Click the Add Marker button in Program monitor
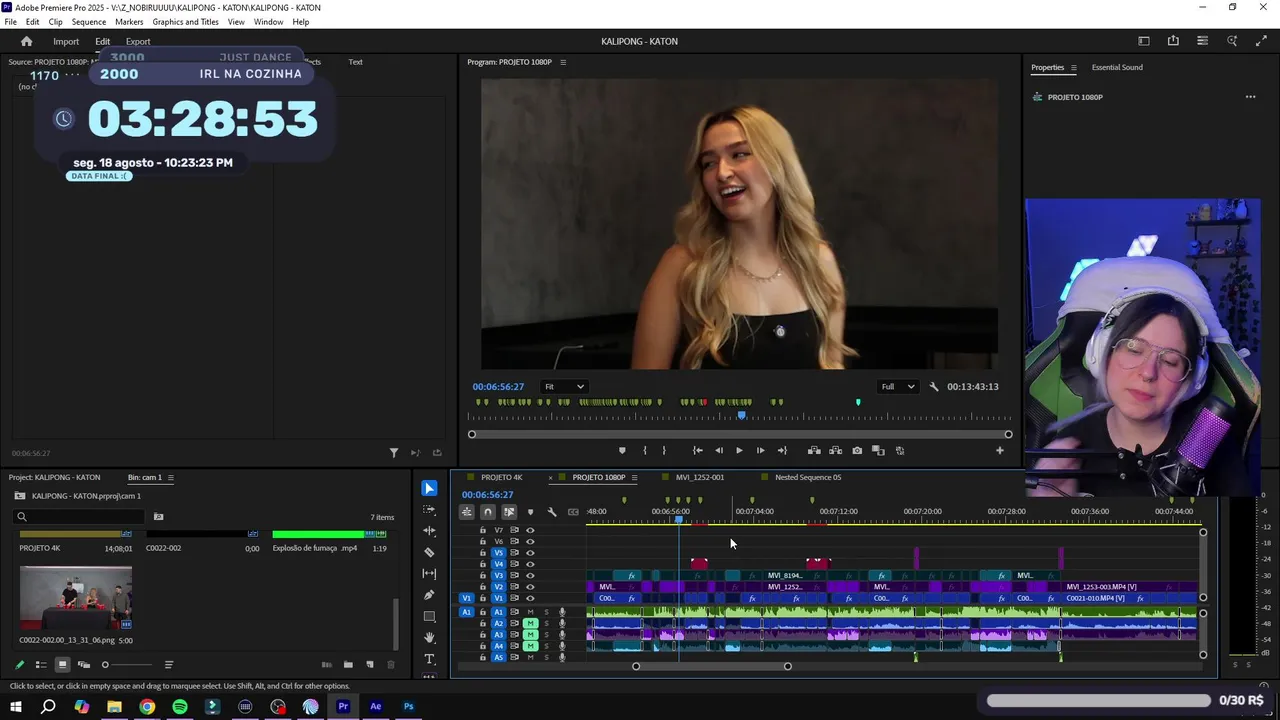This screenshot has width=1280, height=720. tap(622, 450)
